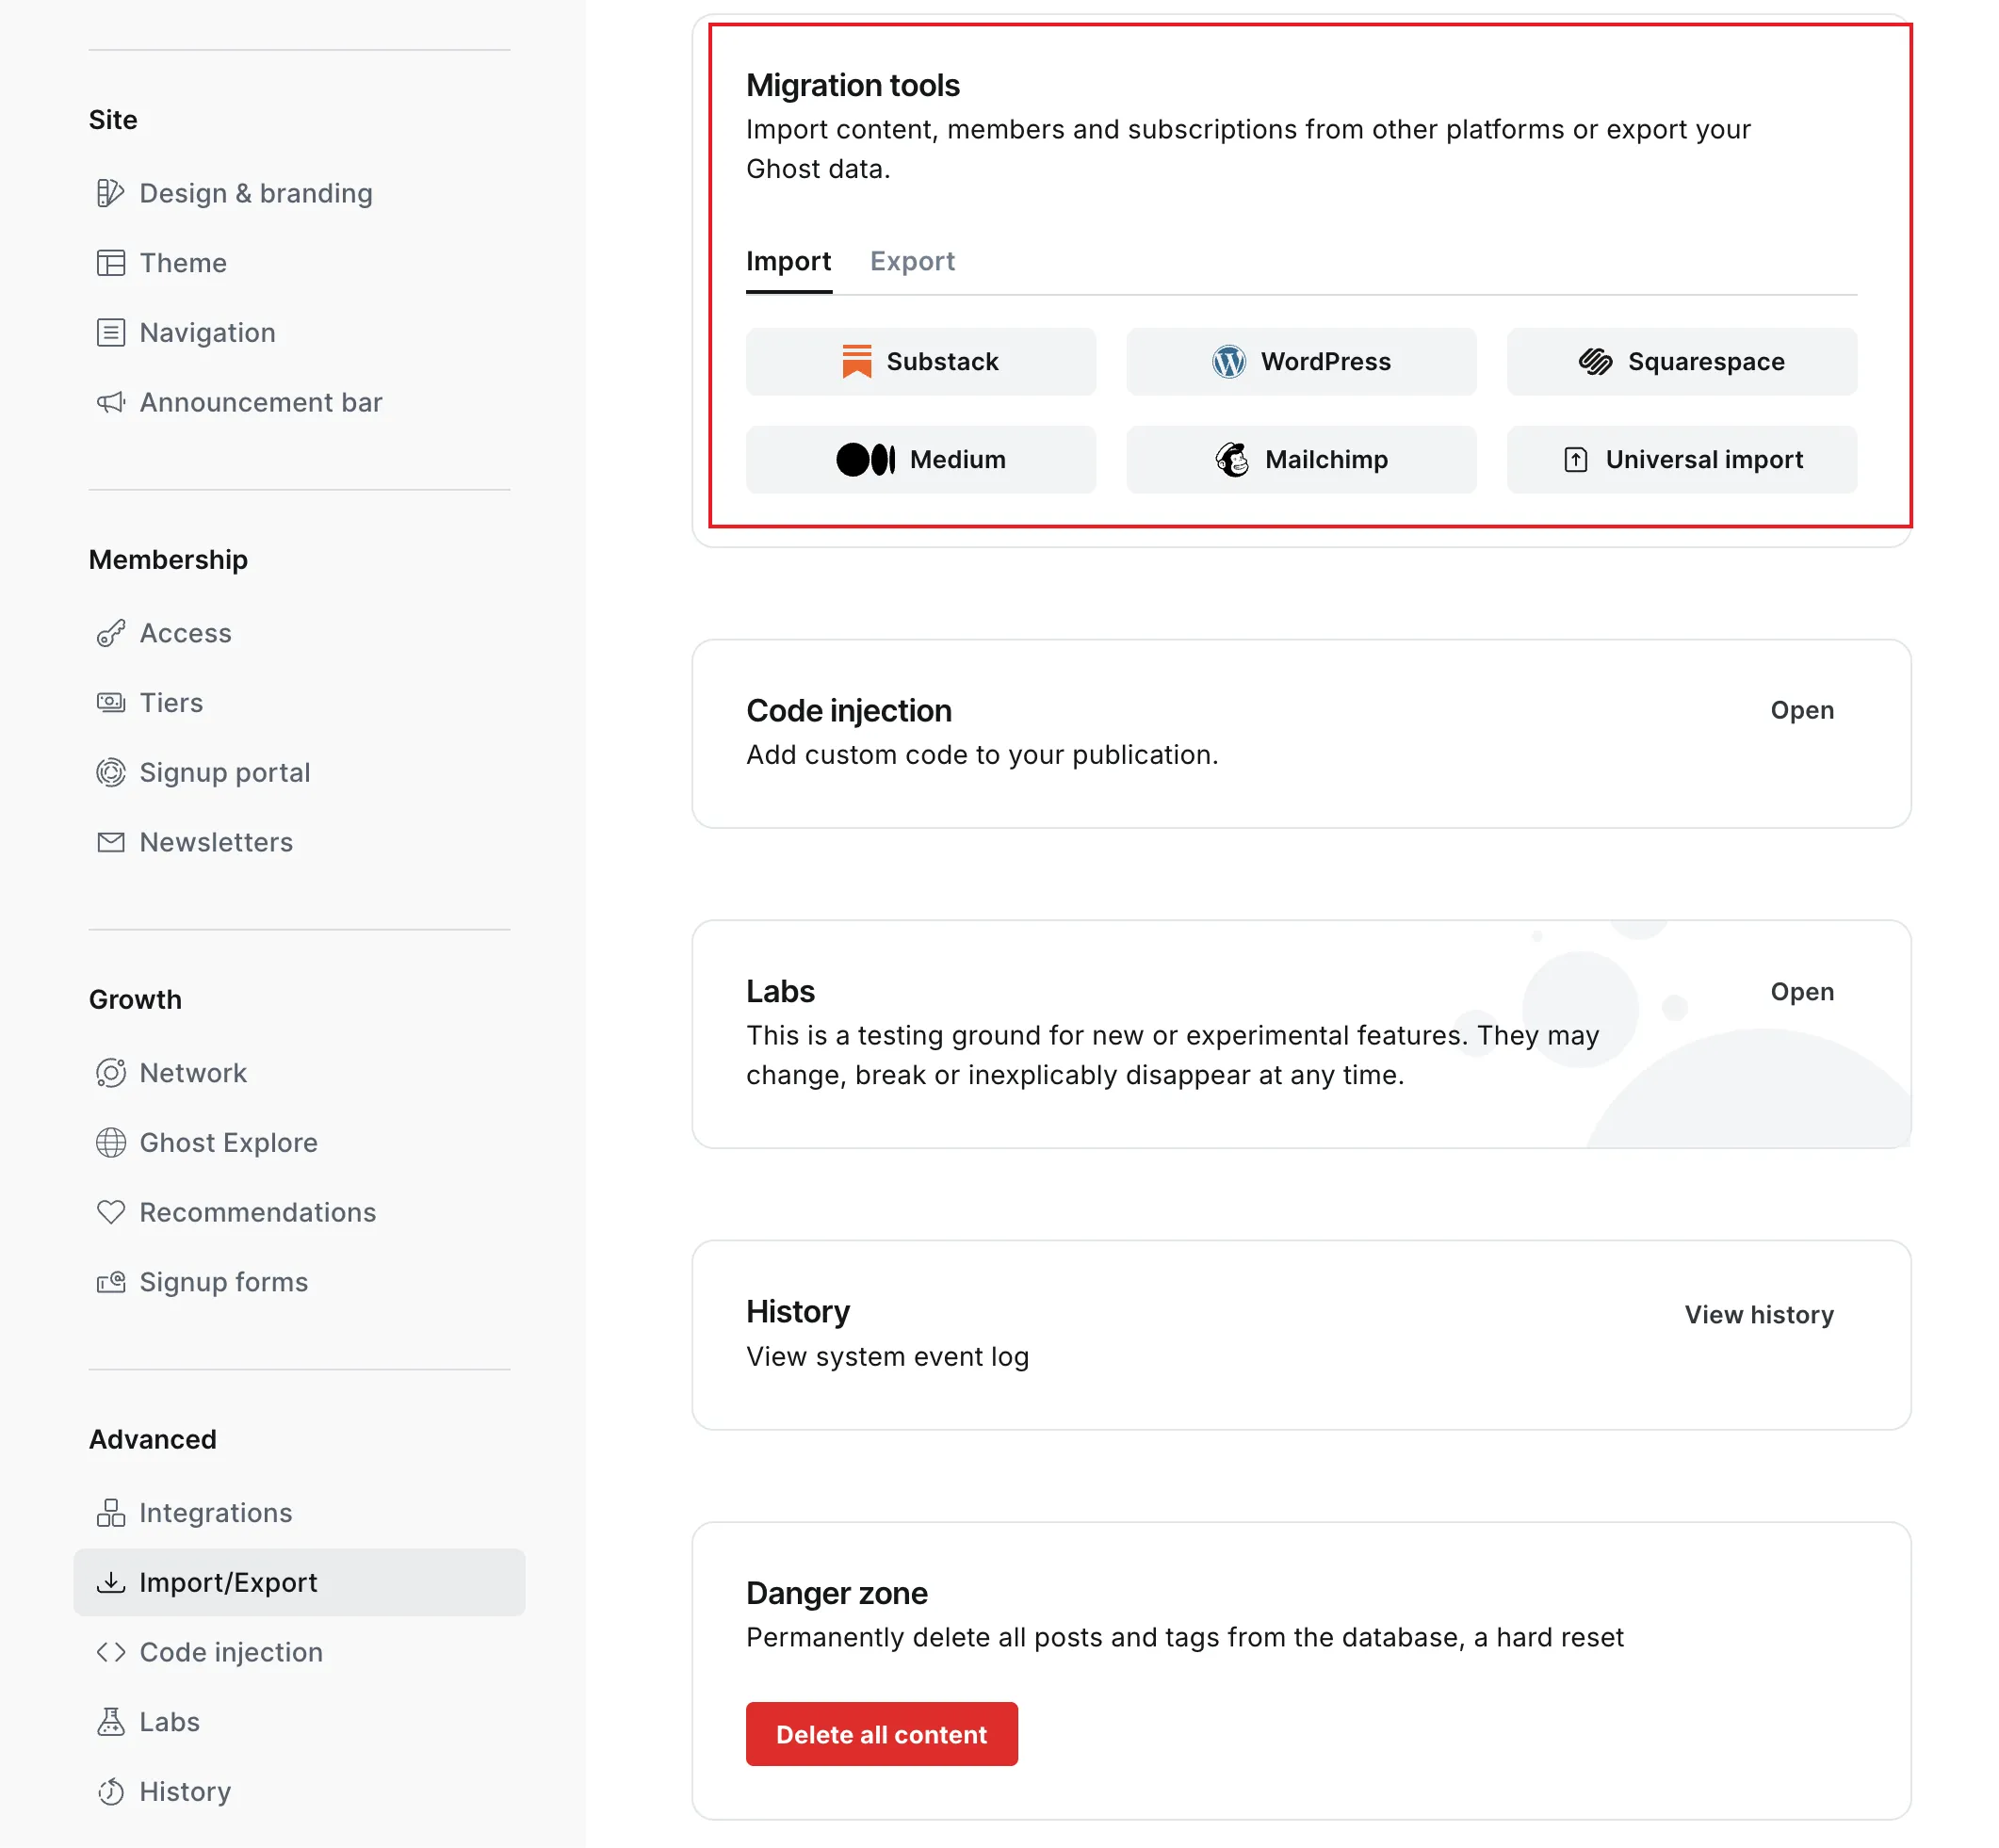Open Theme via its layout icon
The image size is (1999, 1848).
110,263
